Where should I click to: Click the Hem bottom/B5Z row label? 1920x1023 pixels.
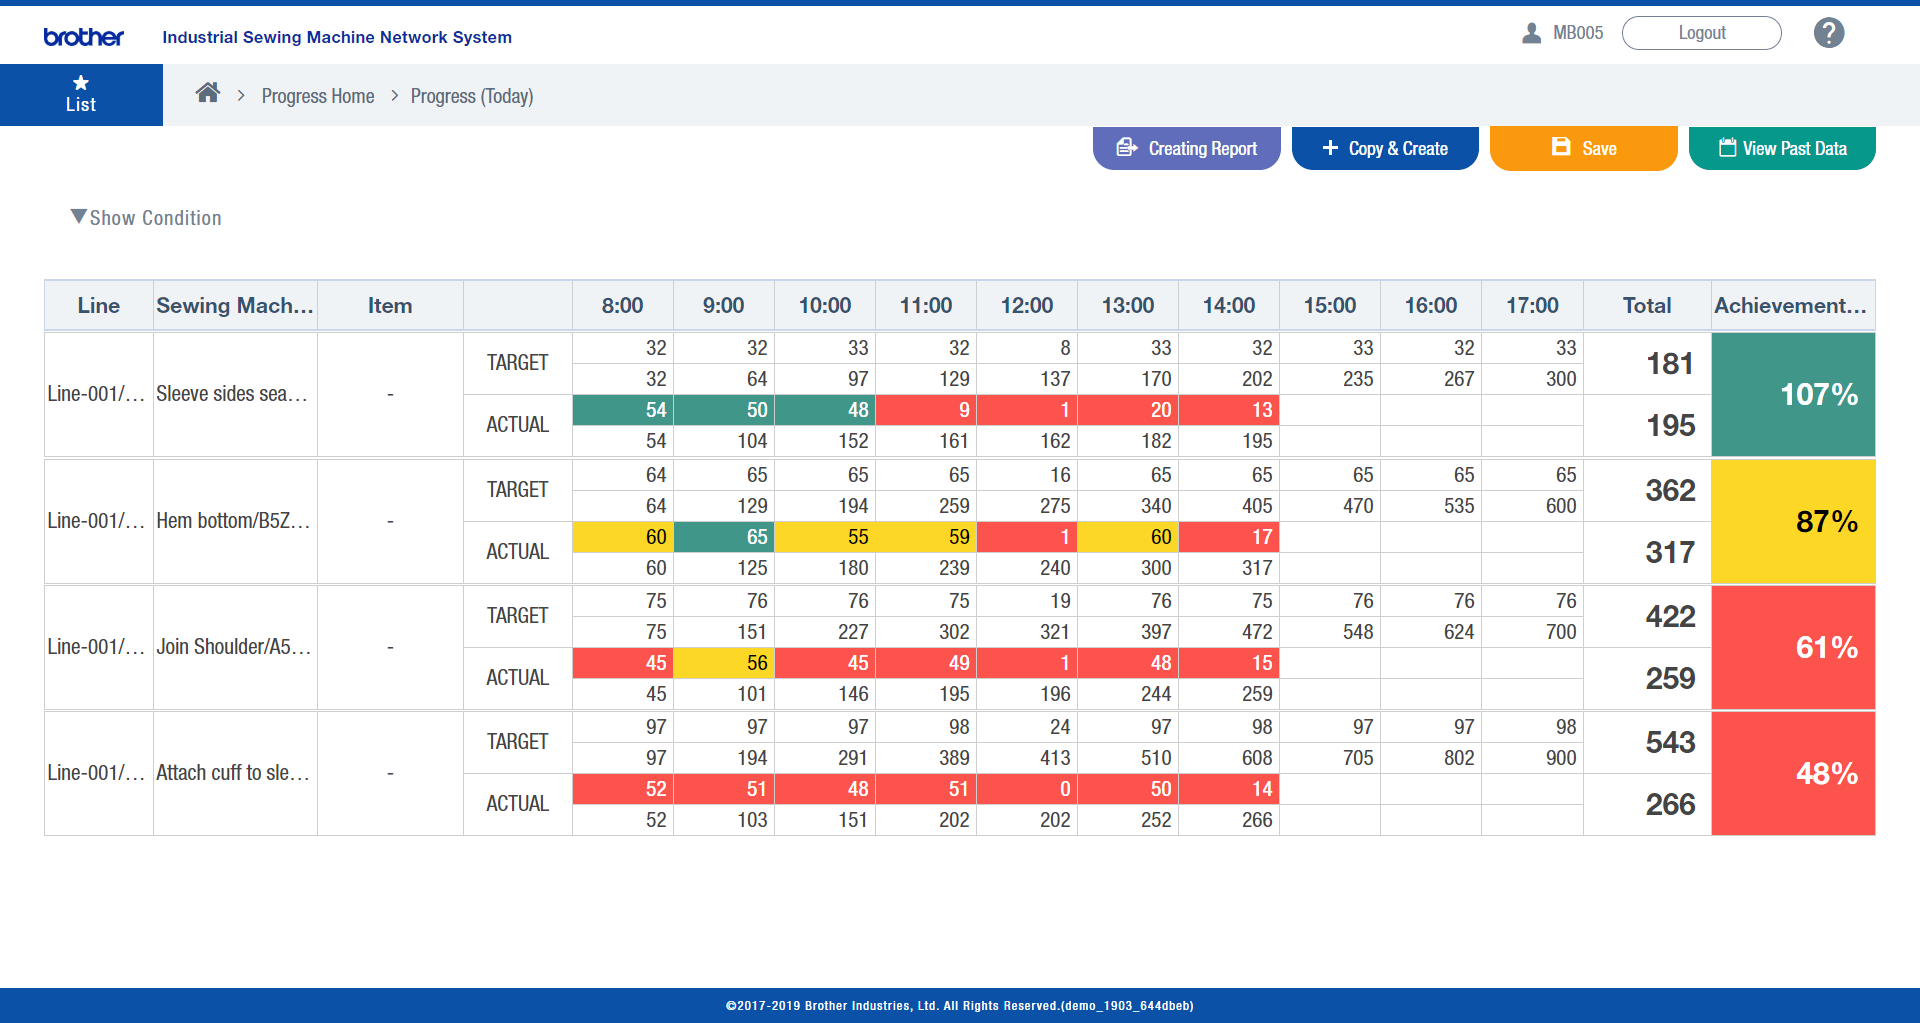[x=234, y=520]
